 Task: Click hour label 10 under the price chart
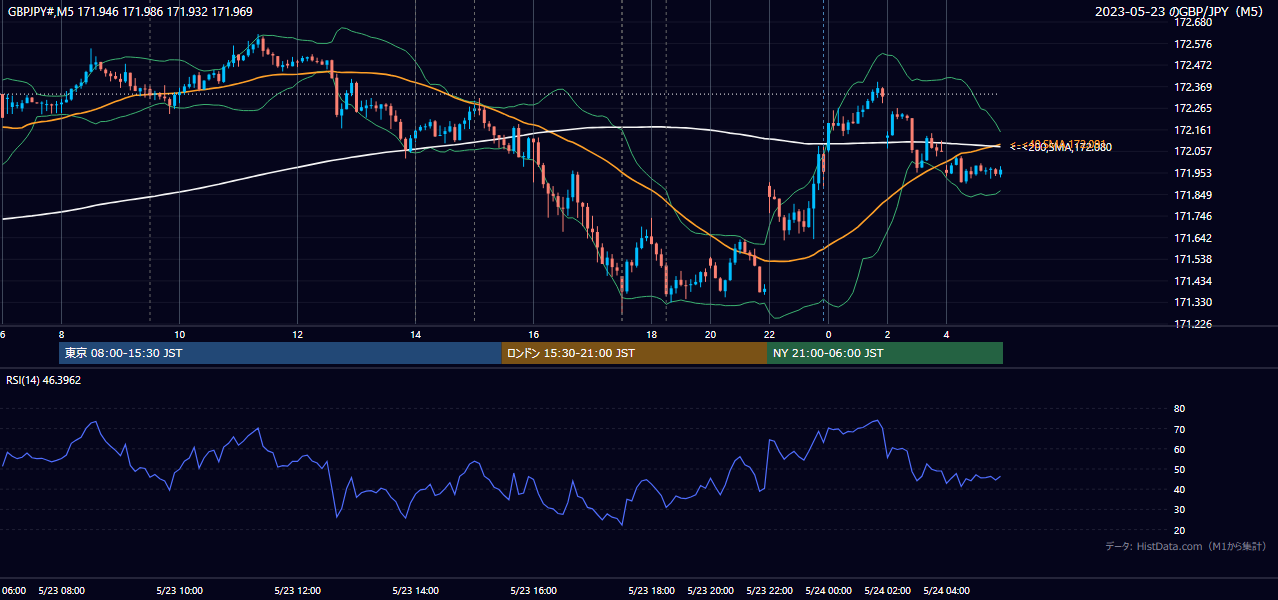[x=179, y=334]
